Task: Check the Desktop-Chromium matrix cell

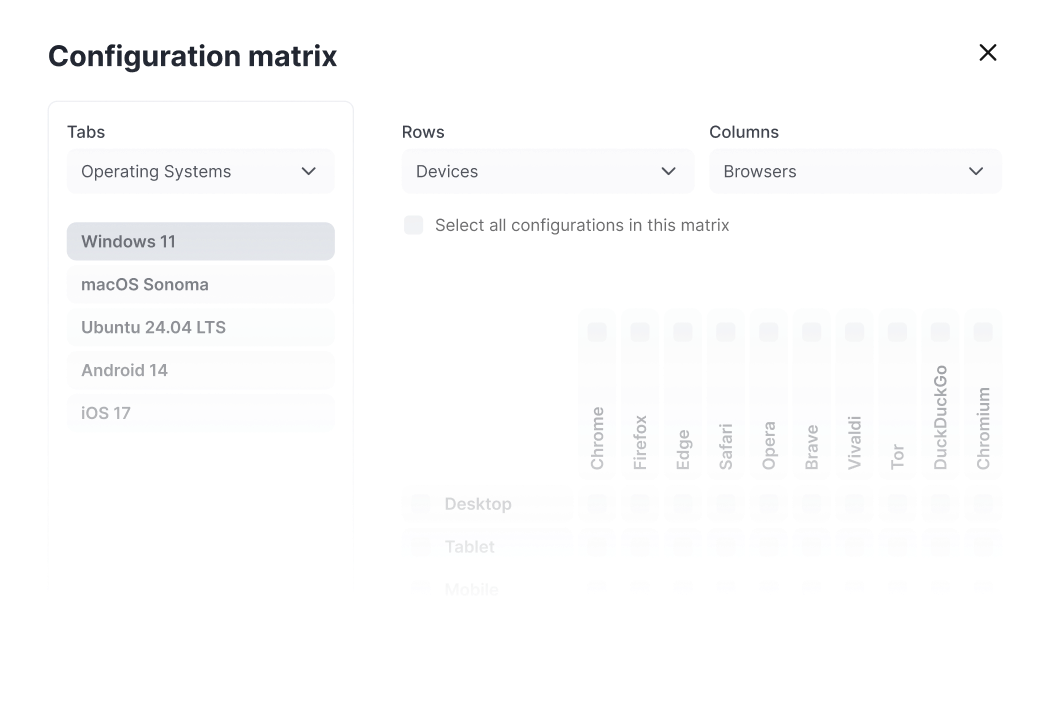Action: pyautogui.click(x=982, y=504)
